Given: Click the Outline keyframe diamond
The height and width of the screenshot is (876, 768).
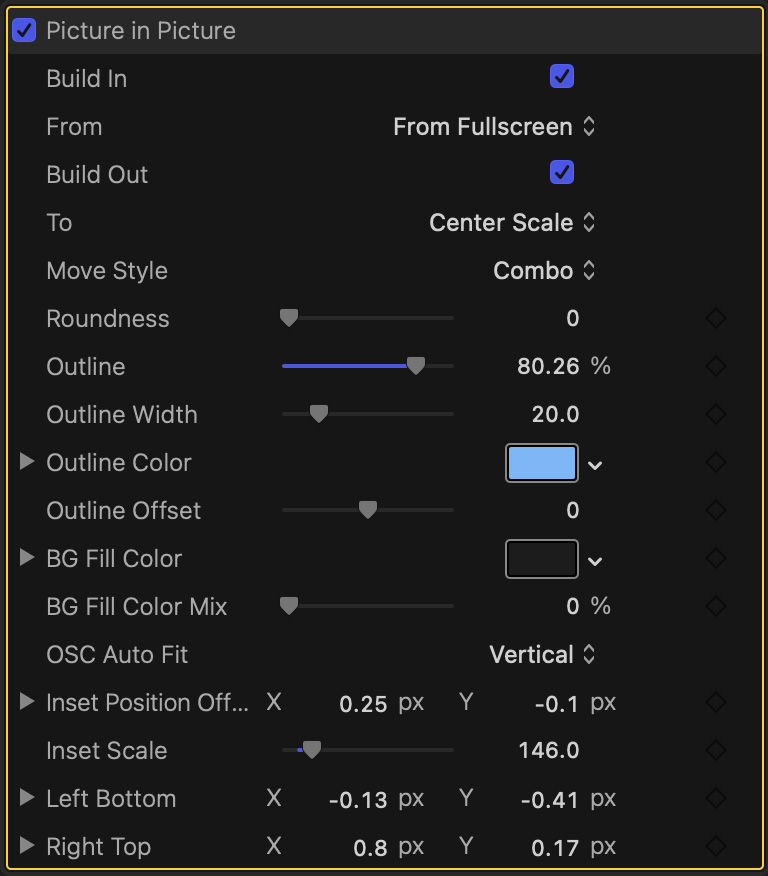Looking at the screenshot, I should pyautogui.click(x=715, y=367).
